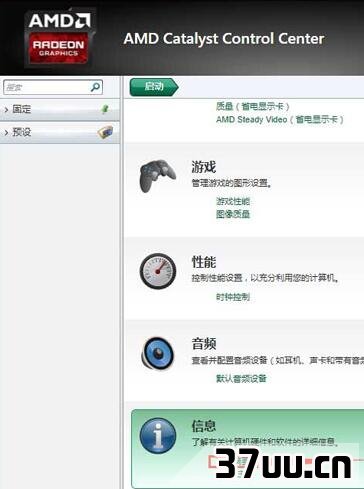
Task: Open AMD Steady Video link
Action: pyautogui.click(x=280, y=119)
